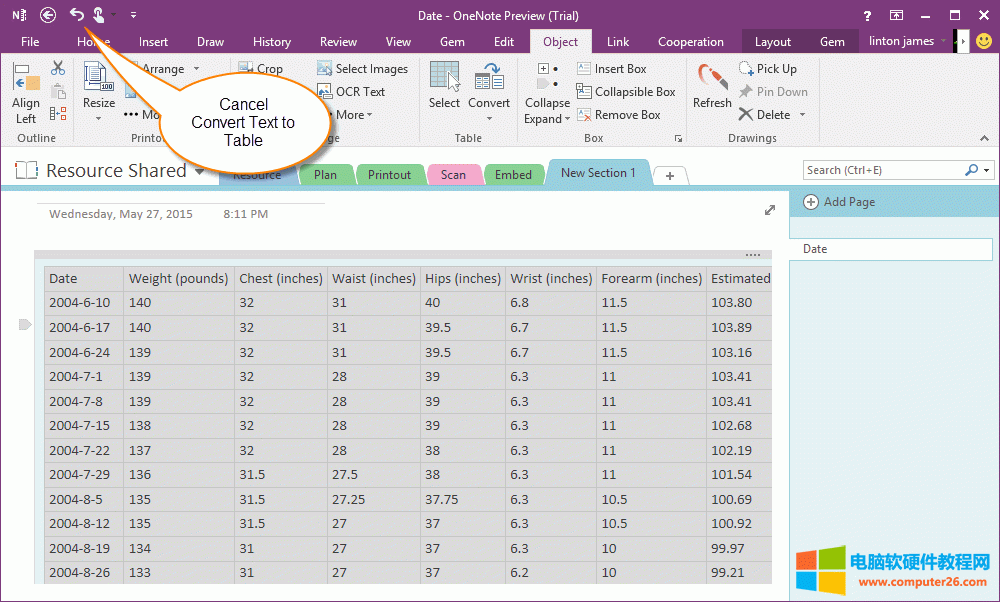
Task: Click the Back navigation arrow icon
Action: [x=48, y=14]
